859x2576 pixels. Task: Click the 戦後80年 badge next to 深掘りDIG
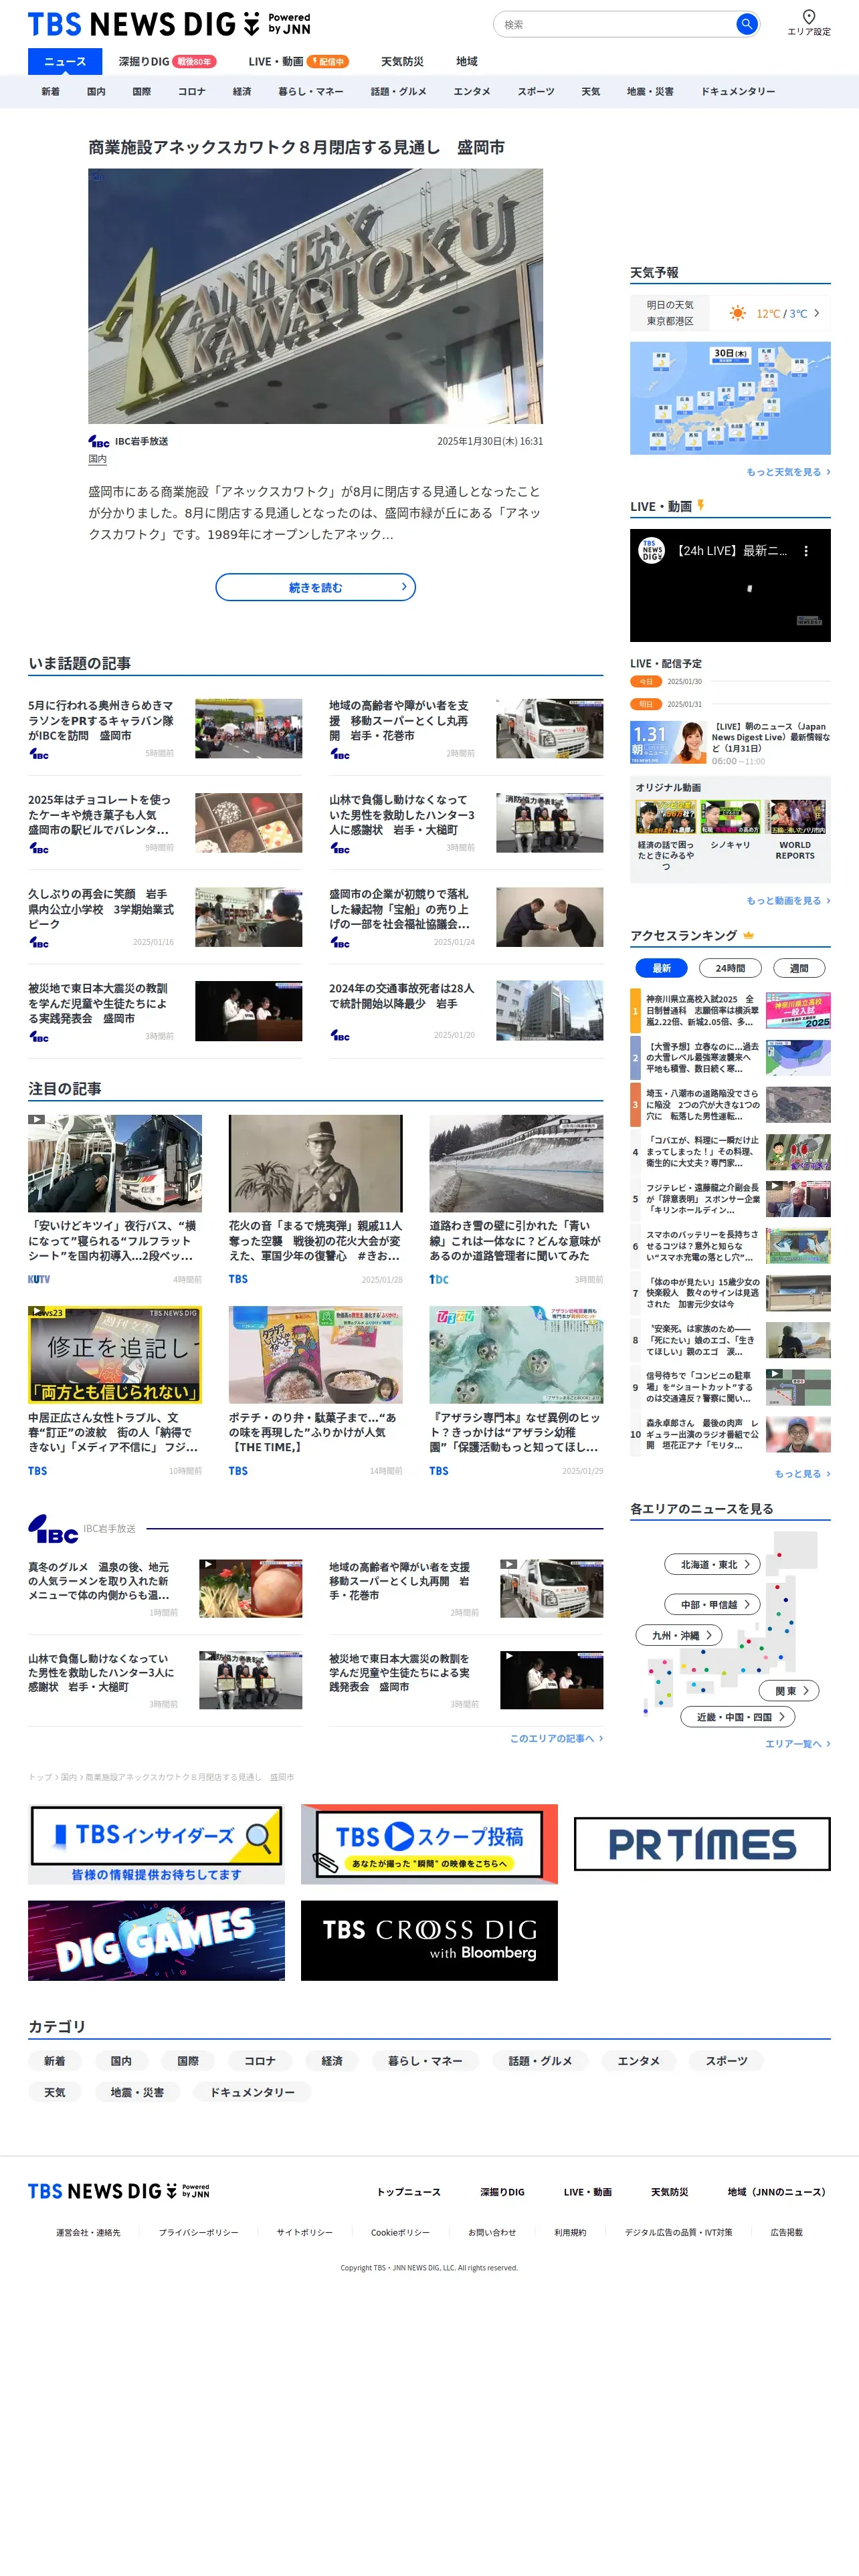coord(194,61)
